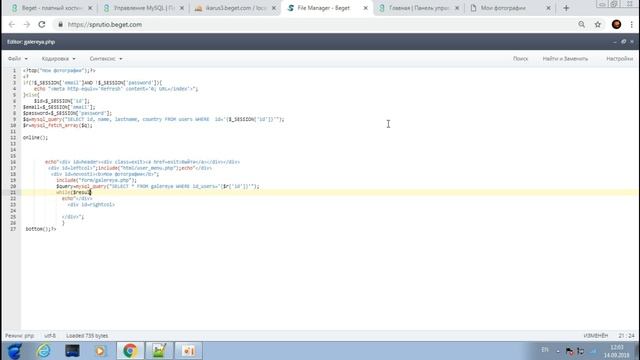Open the Windows Start menu

14,351
